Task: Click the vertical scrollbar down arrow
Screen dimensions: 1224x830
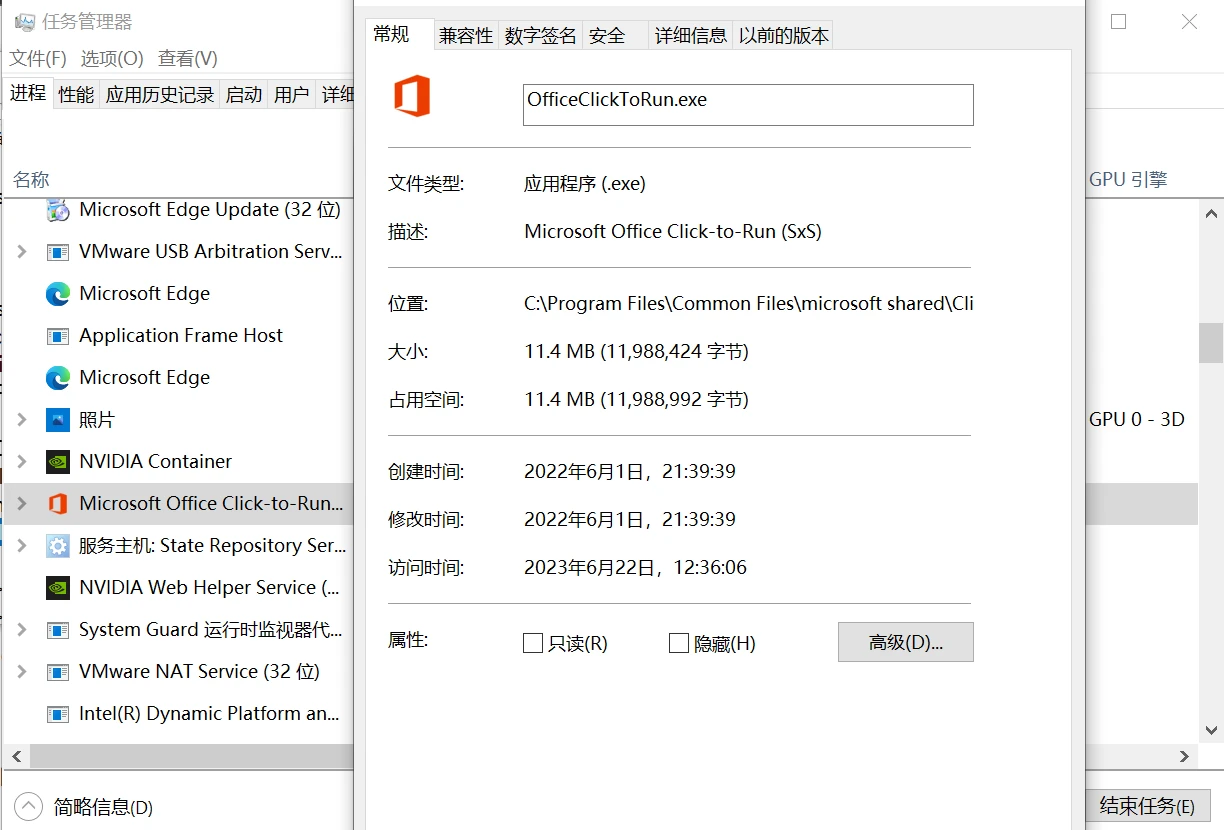Action: 1211,731
